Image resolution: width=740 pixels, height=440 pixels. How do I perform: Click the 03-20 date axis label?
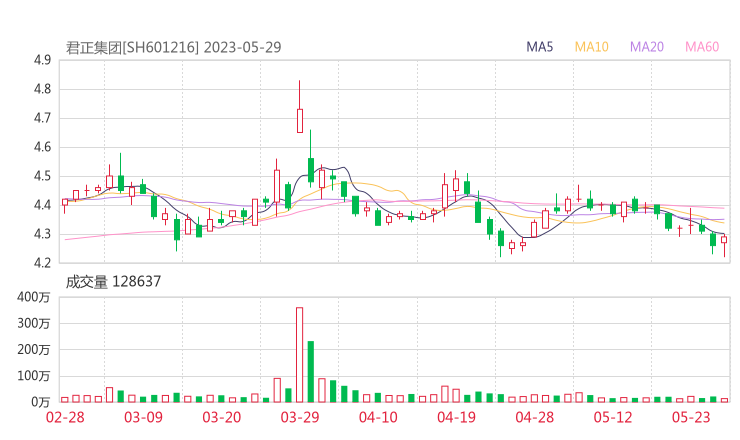tap(221, 417)
